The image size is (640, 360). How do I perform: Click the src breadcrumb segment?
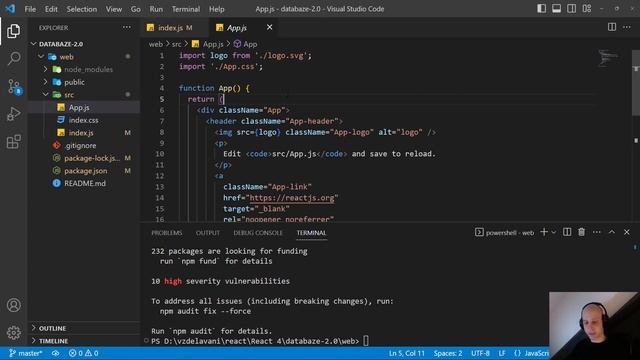(x=176, y=44)
